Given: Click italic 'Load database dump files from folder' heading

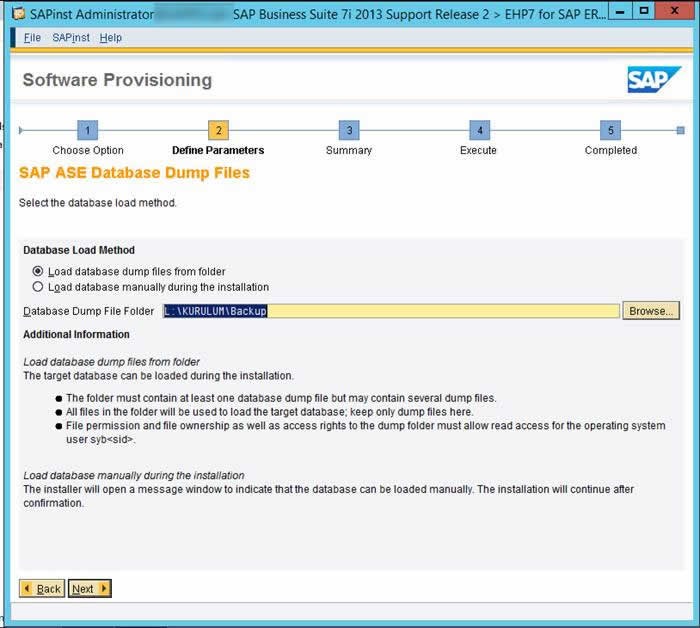Looking at the screenshot, I should 111,362.
